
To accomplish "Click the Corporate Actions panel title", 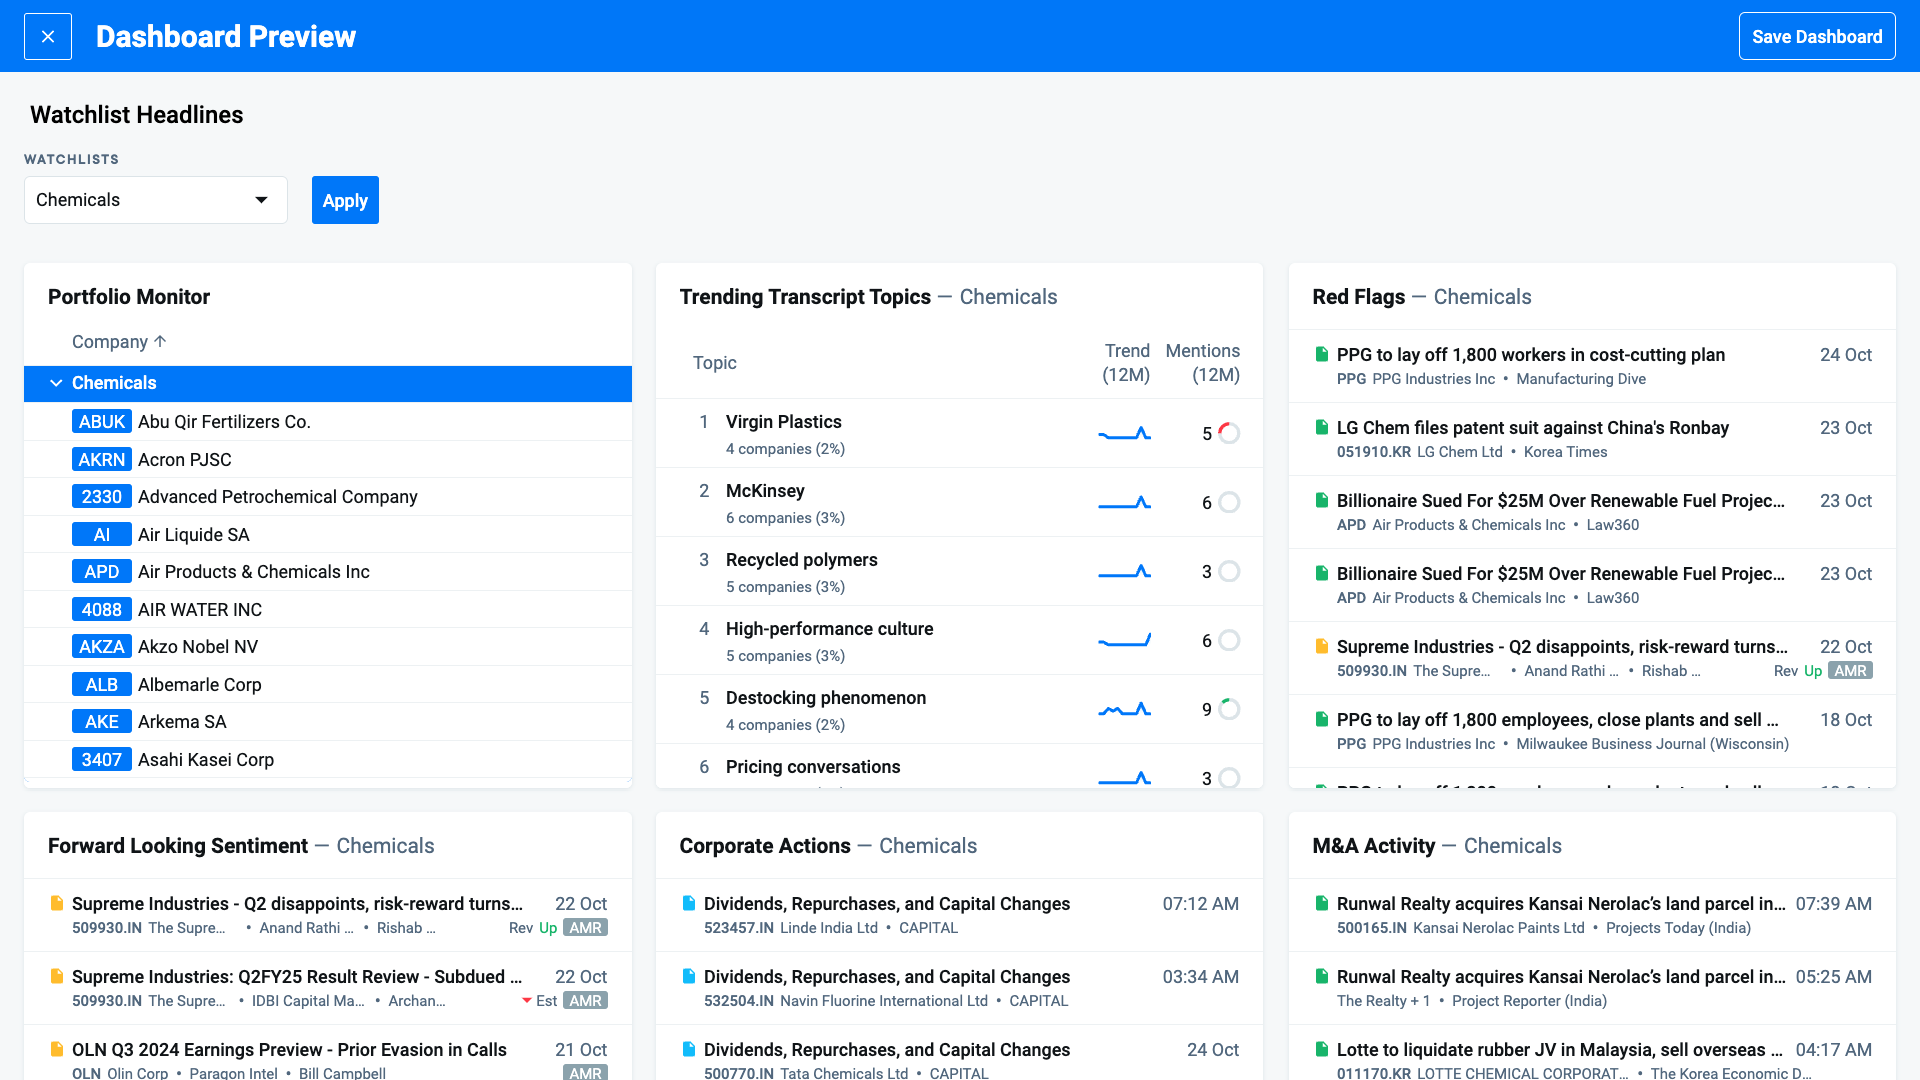I will (x=765, y=846).
